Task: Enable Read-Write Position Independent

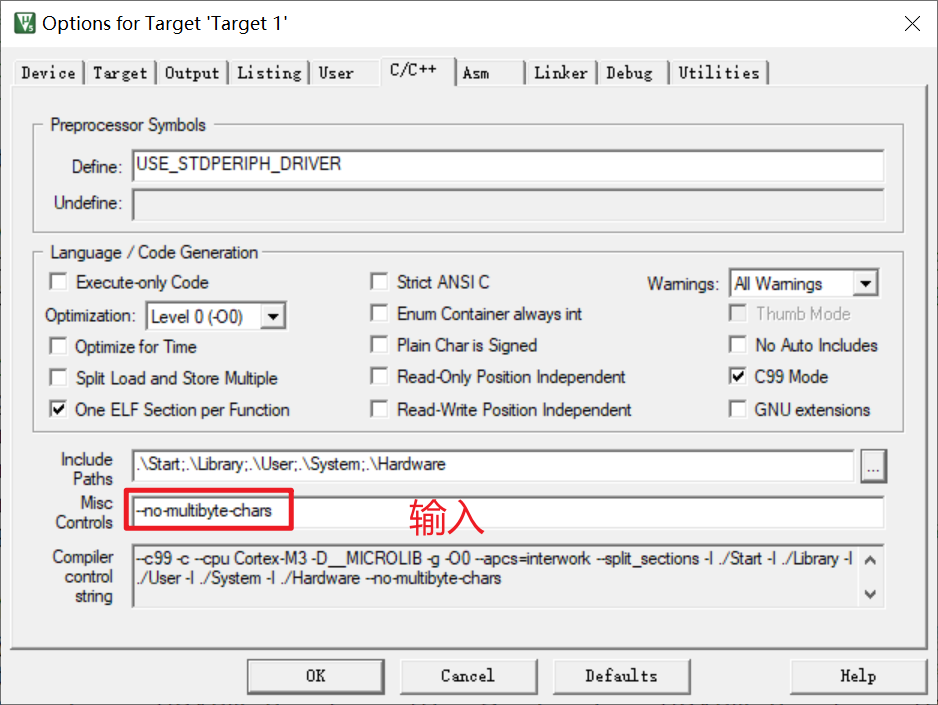Action: (x=379, y=410)
